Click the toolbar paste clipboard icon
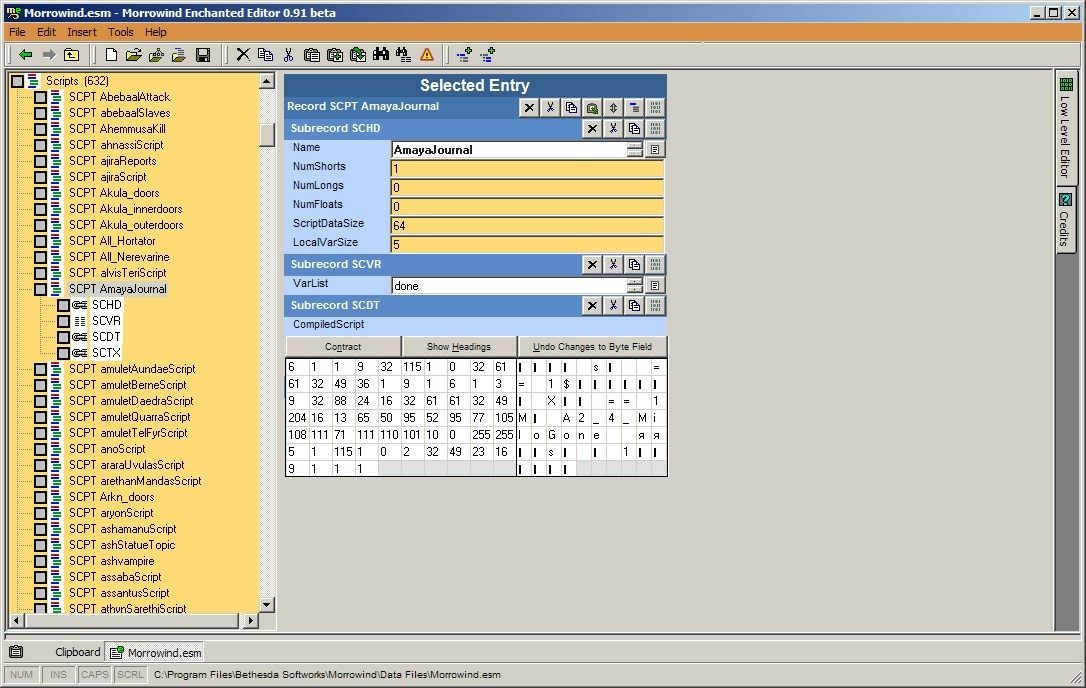The image size is (1086, 688). (312, 55)
